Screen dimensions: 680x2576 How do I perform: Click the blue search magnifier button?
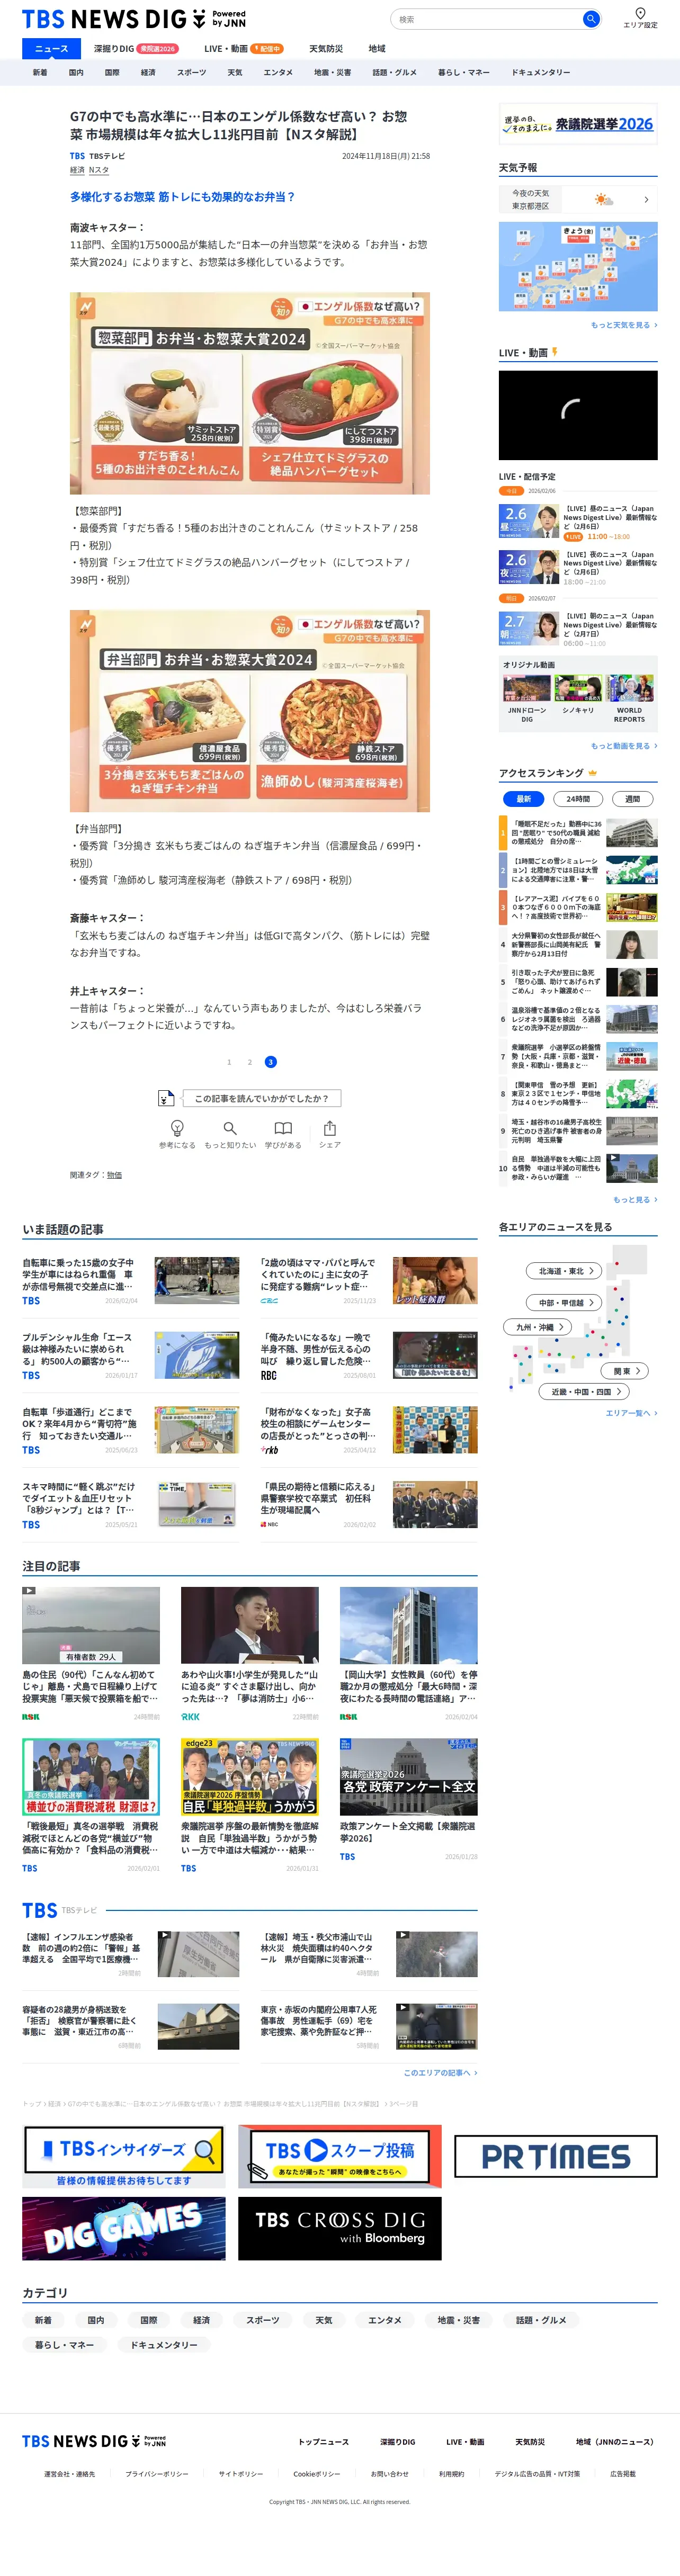(591, 18)
